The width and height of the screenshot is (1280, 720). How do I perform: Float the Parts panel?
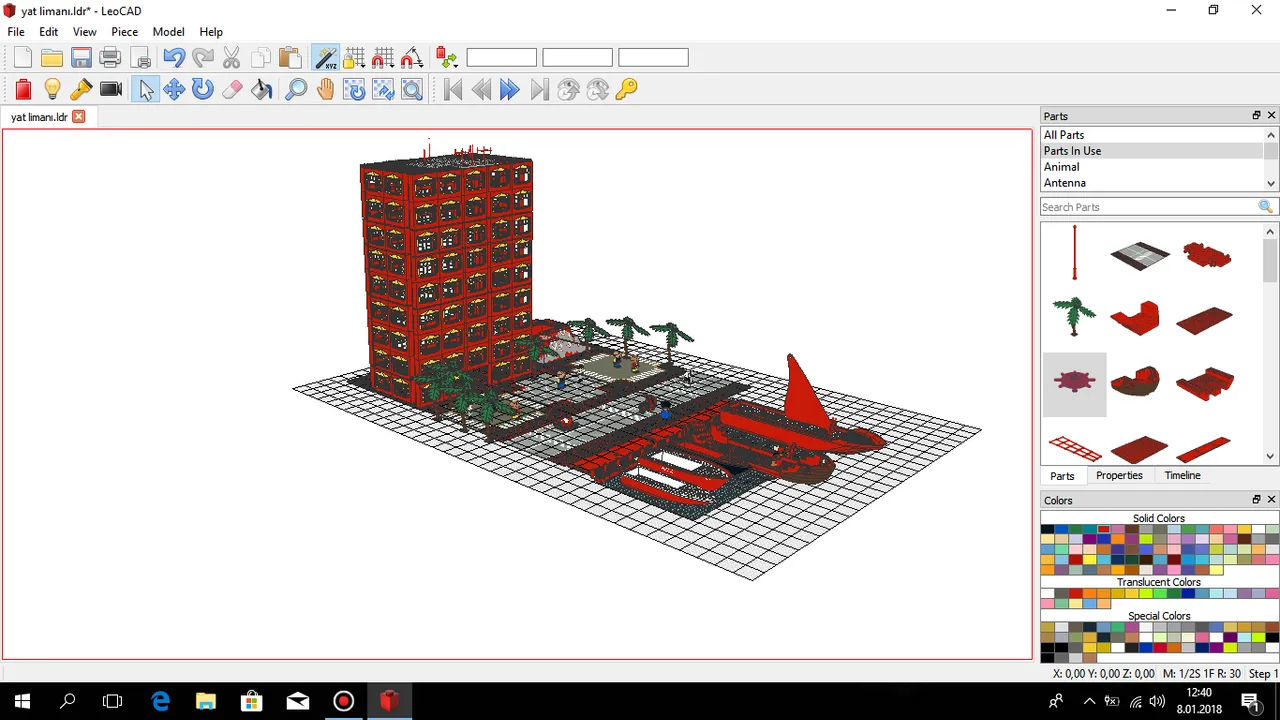[1256, 116]
